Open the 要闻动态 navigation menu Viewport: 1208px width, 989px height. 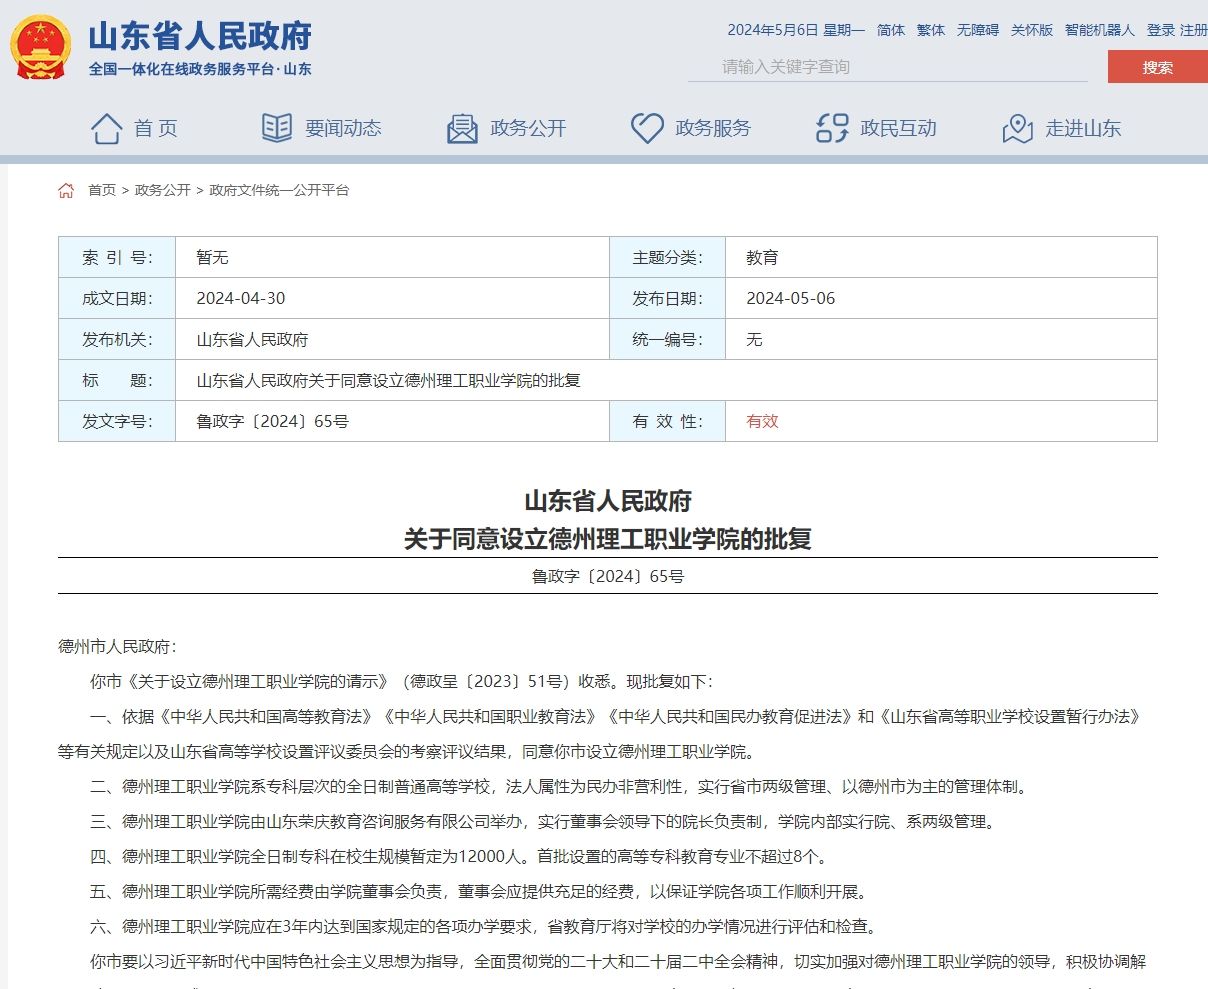(x=343, y=128)
